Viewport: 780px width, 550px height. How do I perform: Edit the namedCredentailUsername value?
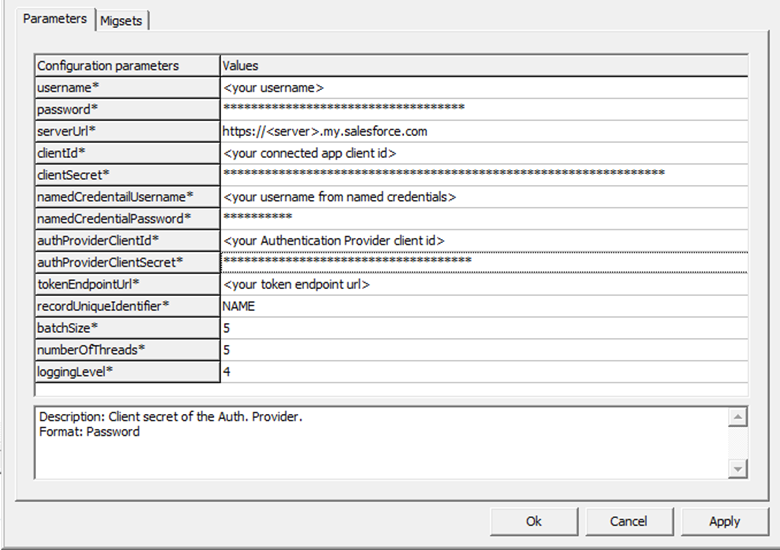484,197
